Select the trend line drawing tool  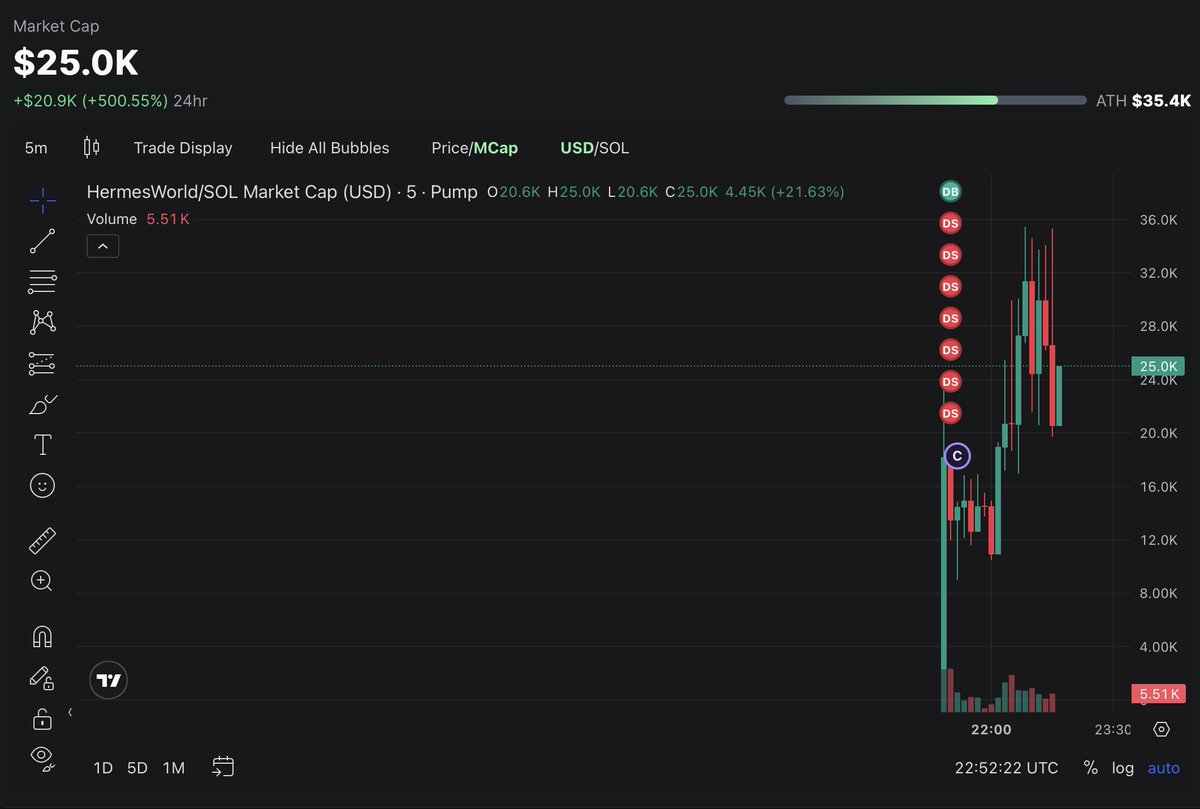pyautogui.click(x=42, y=241)
